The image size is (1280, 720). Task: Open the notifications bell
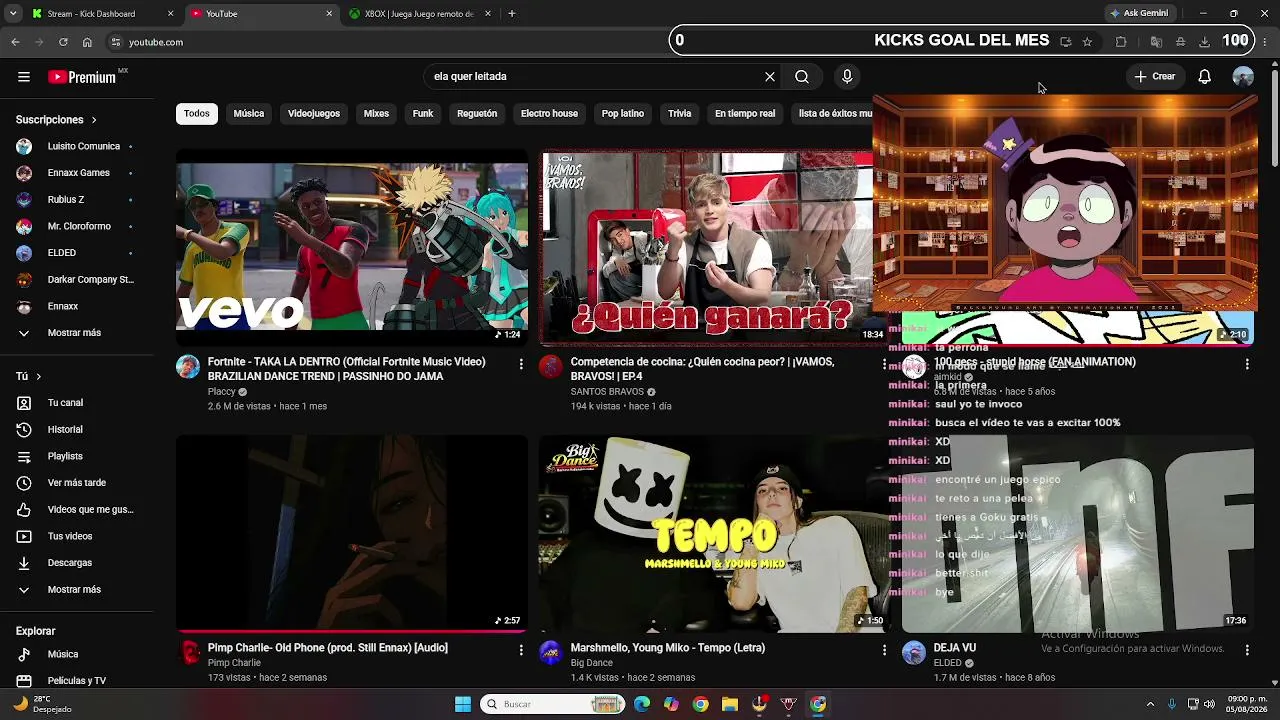[x=1205, y=77]
